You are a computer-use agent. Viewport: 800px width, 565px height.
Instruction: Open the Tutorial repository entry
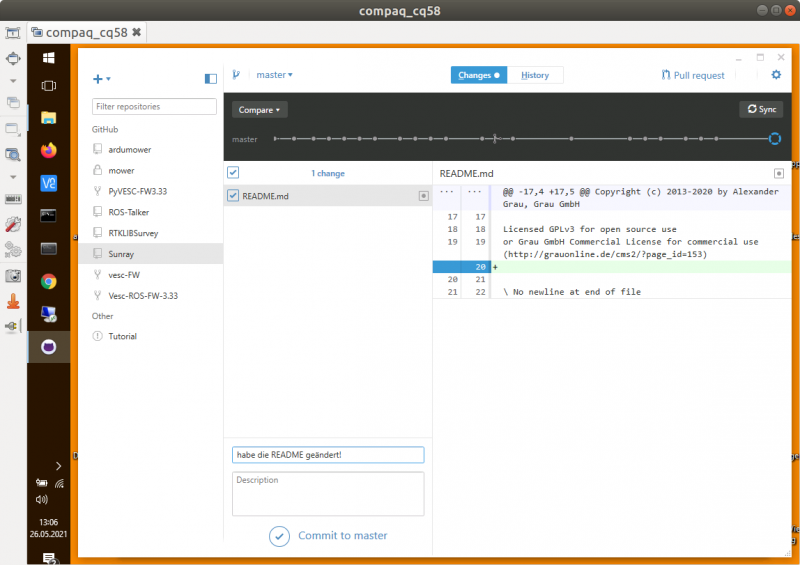[x=151, y=336]
